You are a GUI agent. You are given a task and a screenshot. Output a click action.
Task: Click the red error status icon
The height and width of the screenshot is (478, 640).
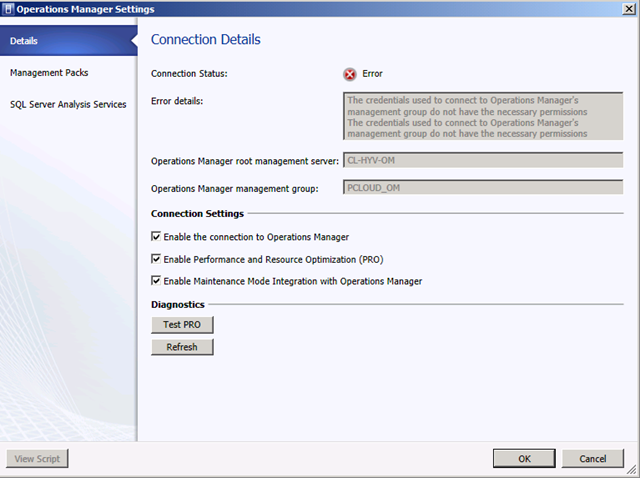coord(350,74)
